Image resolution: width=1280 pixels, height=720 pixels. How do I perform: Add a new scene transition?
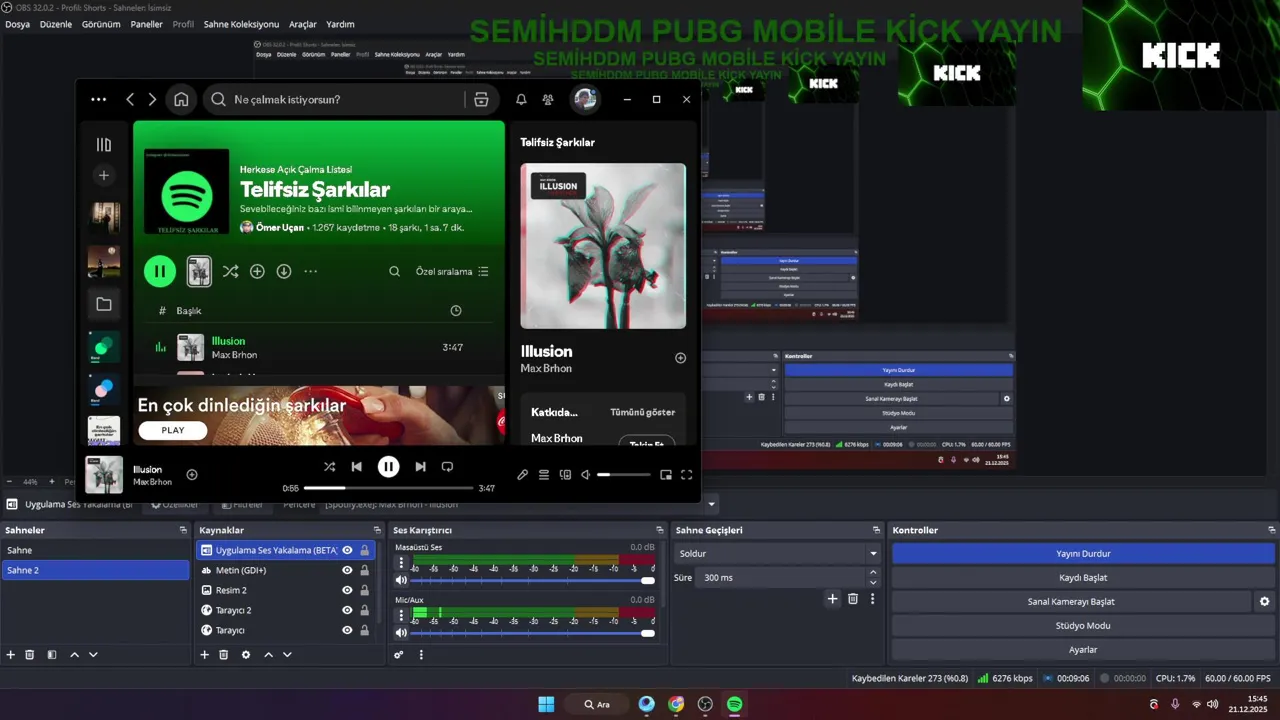[x=832, y=599]
